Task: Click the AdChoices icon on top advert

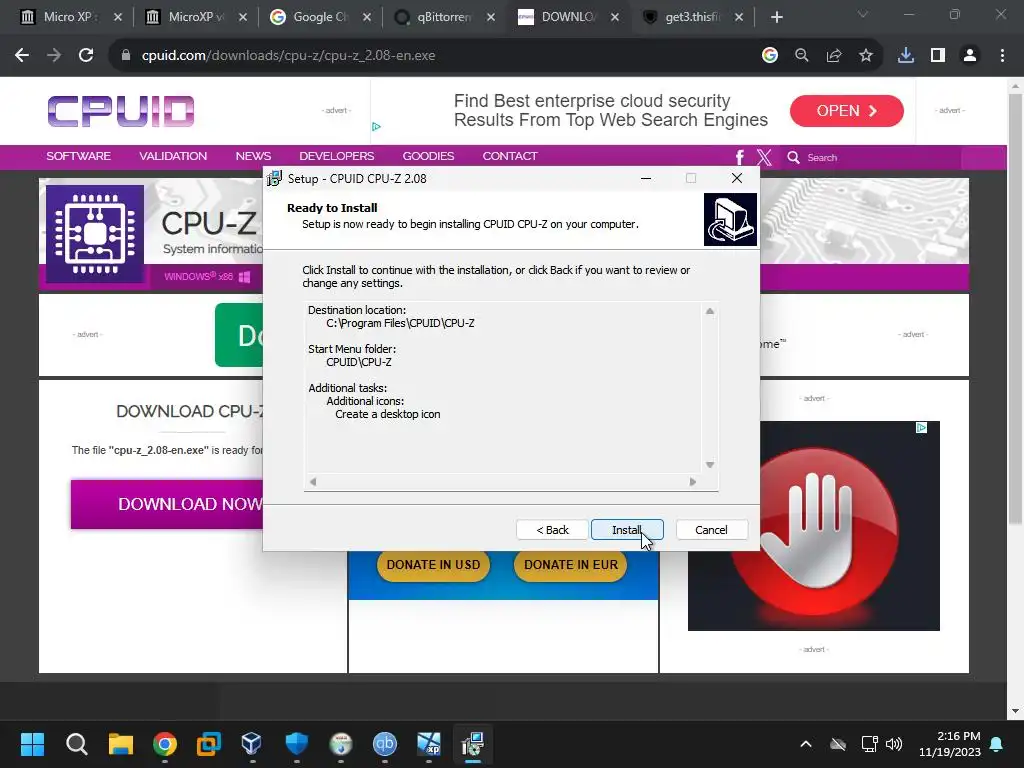Action: pyautogui.click(x=376, y=127)
